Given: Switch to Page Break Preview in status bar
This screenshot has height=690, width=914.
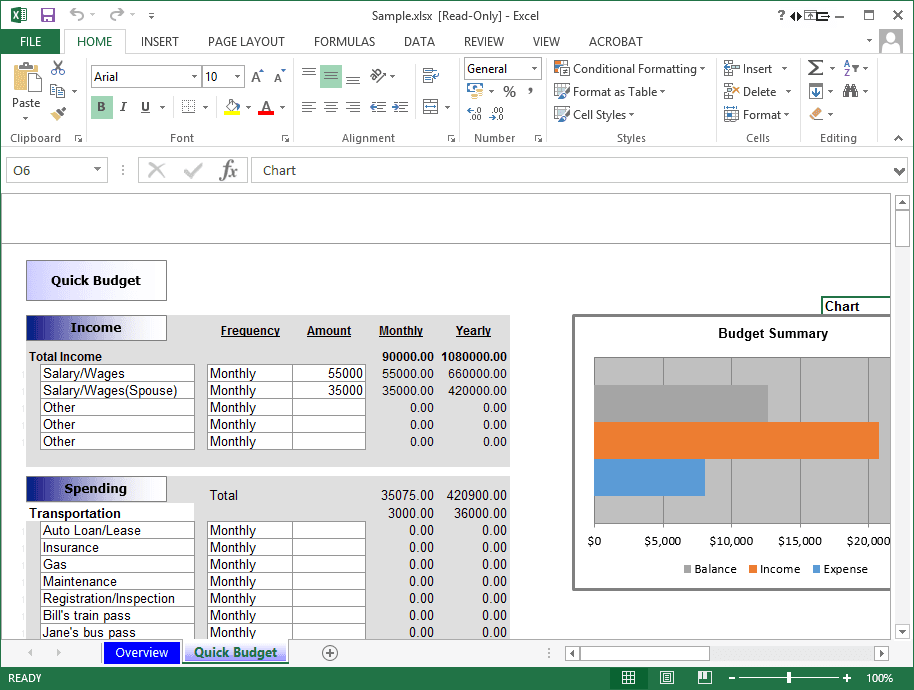Looking at the screenshot, I should tap(705, 677).
